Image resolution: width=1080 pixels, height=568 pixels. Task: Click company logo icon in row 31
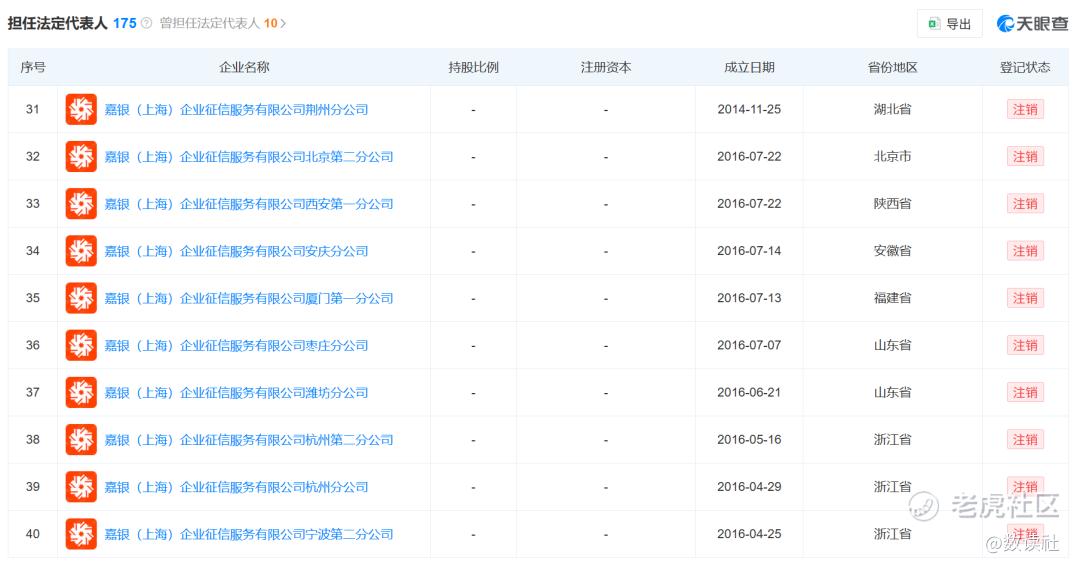[81, 109]
